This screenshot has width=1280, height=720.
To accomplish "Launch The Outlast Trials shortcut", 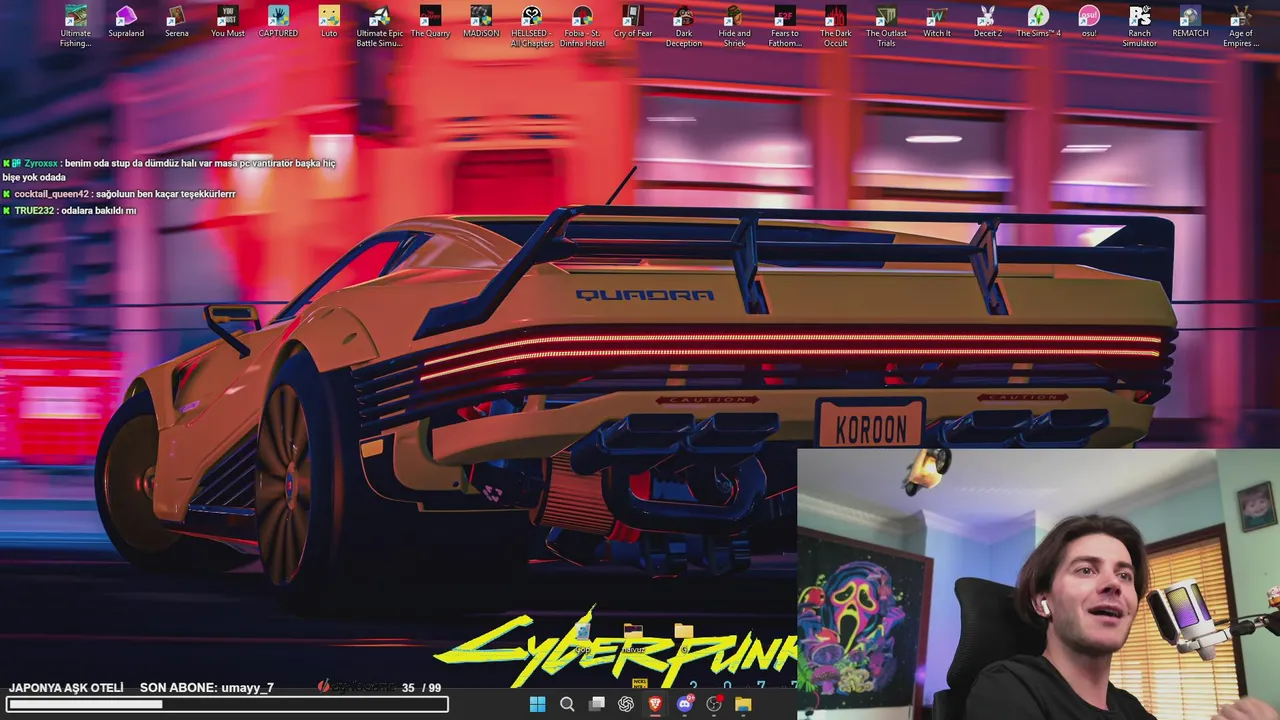I will click(886, 26).
